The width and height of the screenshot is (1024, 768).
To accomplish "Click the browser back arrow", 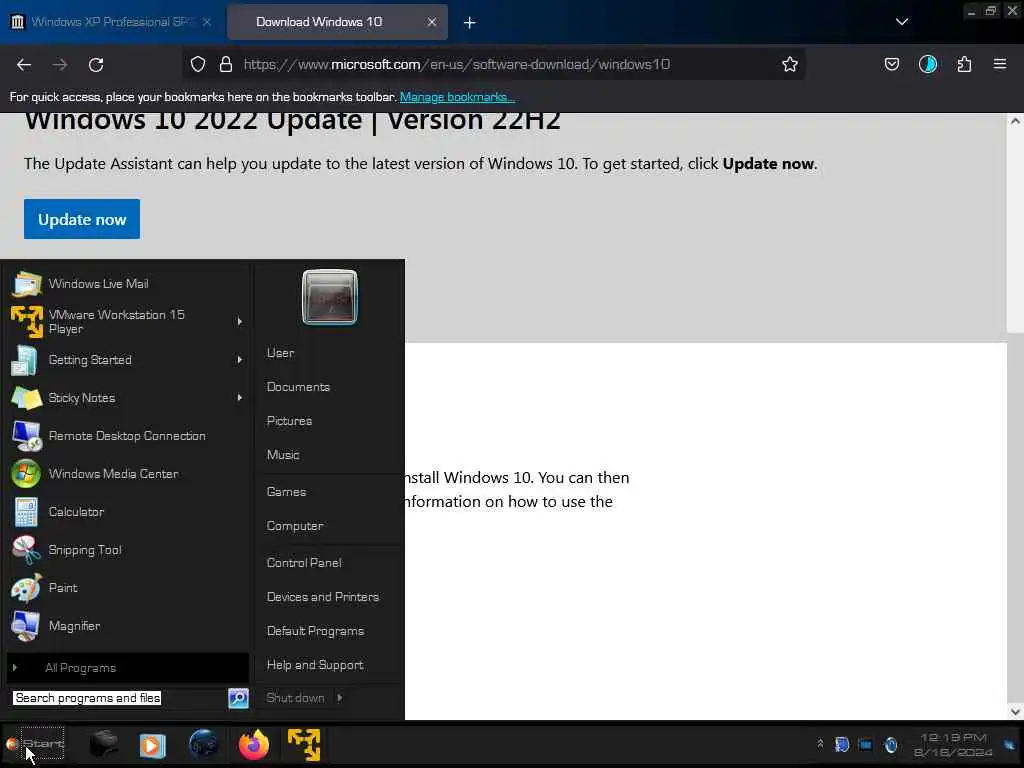I will click(x=24, y=65).
